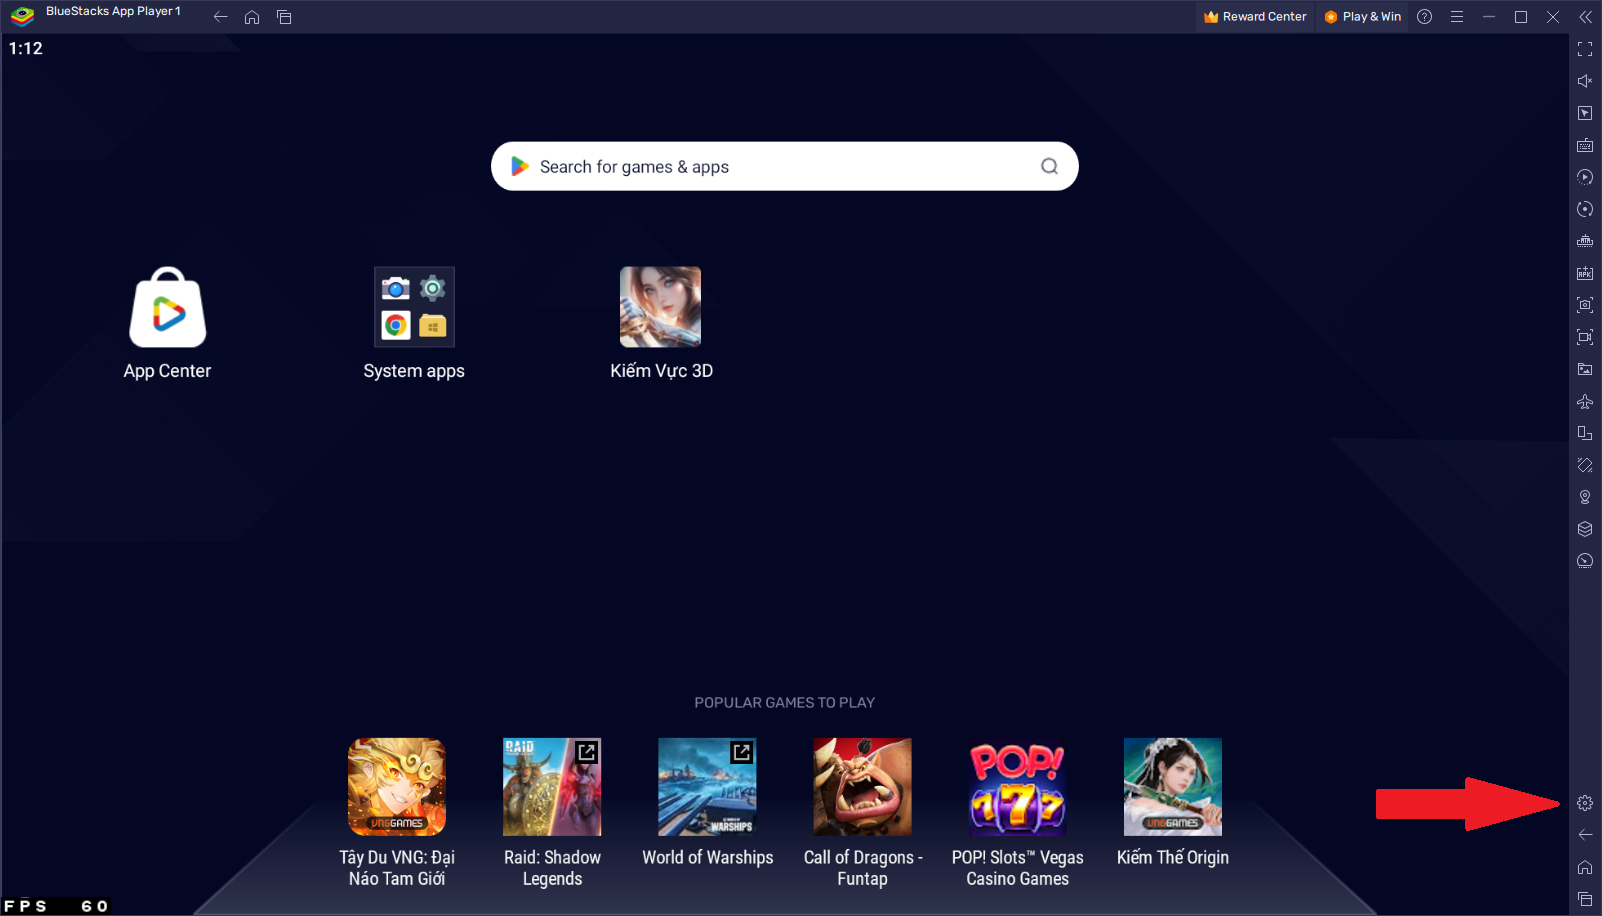Click the magnifier icon in search bar
Screen dimensions: 1602x916
point(1049,166)
